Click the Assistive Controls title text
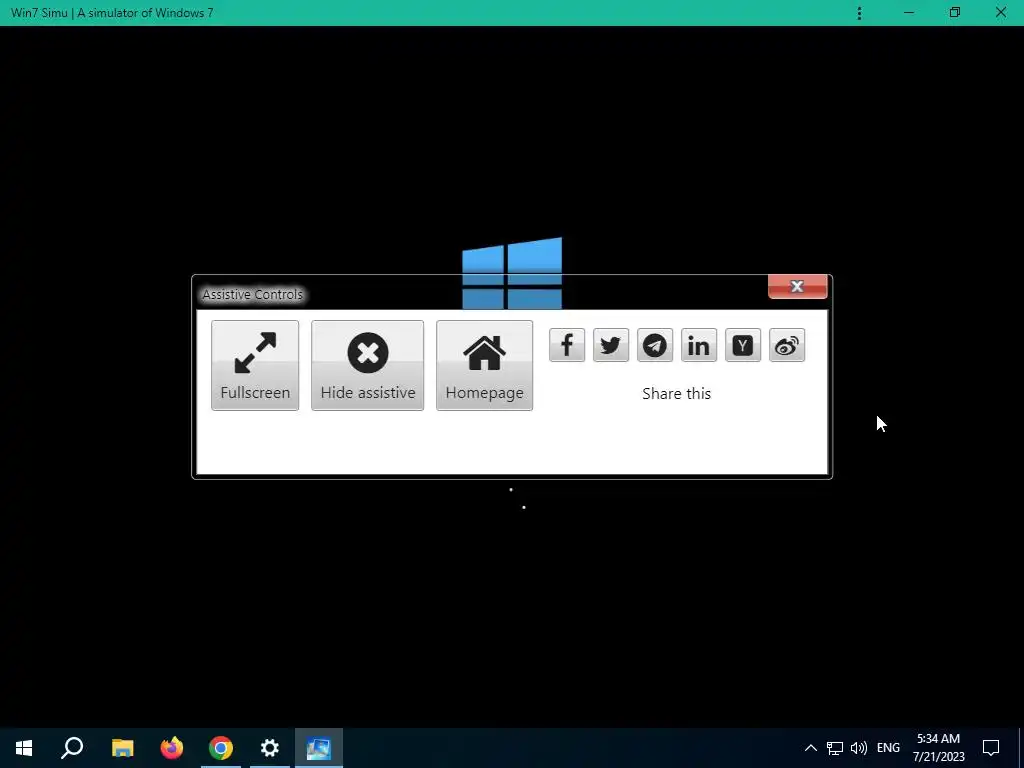Screen dimensions: 1024x768 253,295
